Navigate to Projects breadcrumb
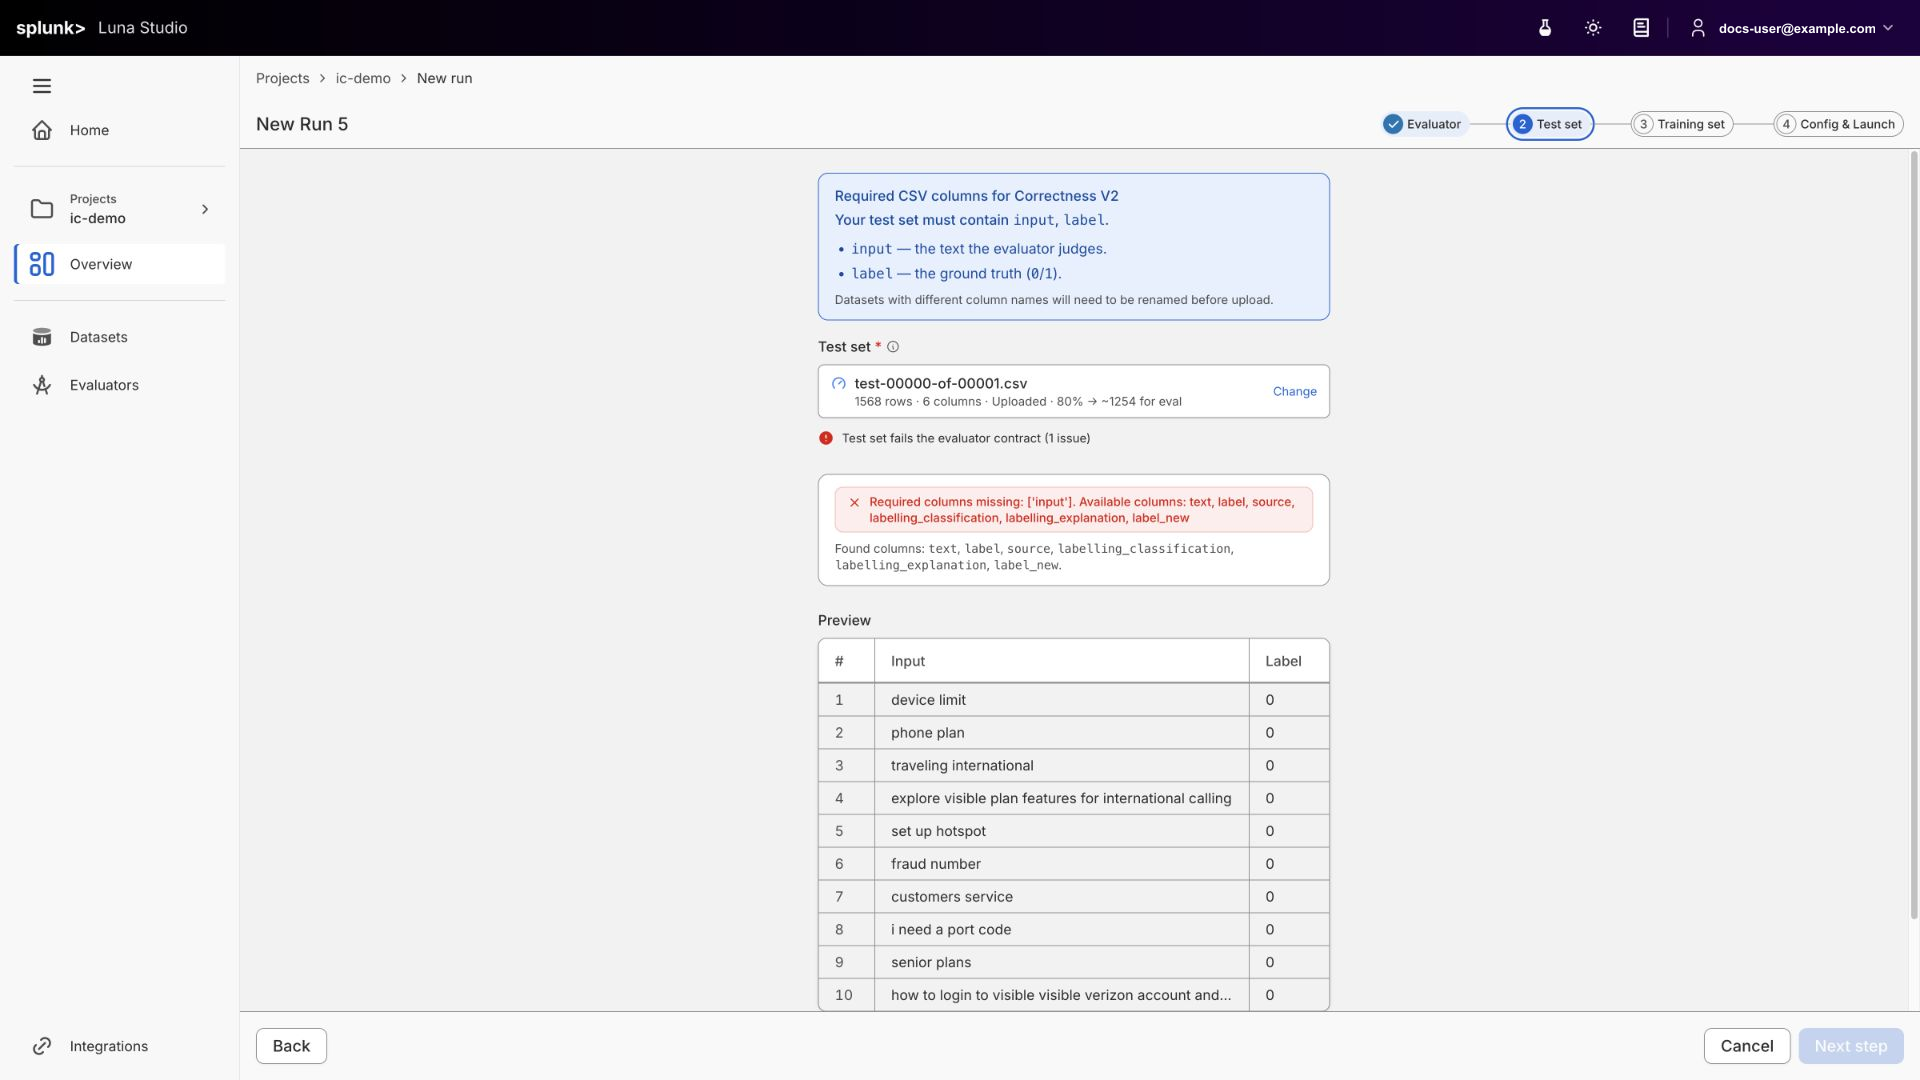This screenshot has height=1080, width=1920. pyautogui.click(x=282, y=78)
